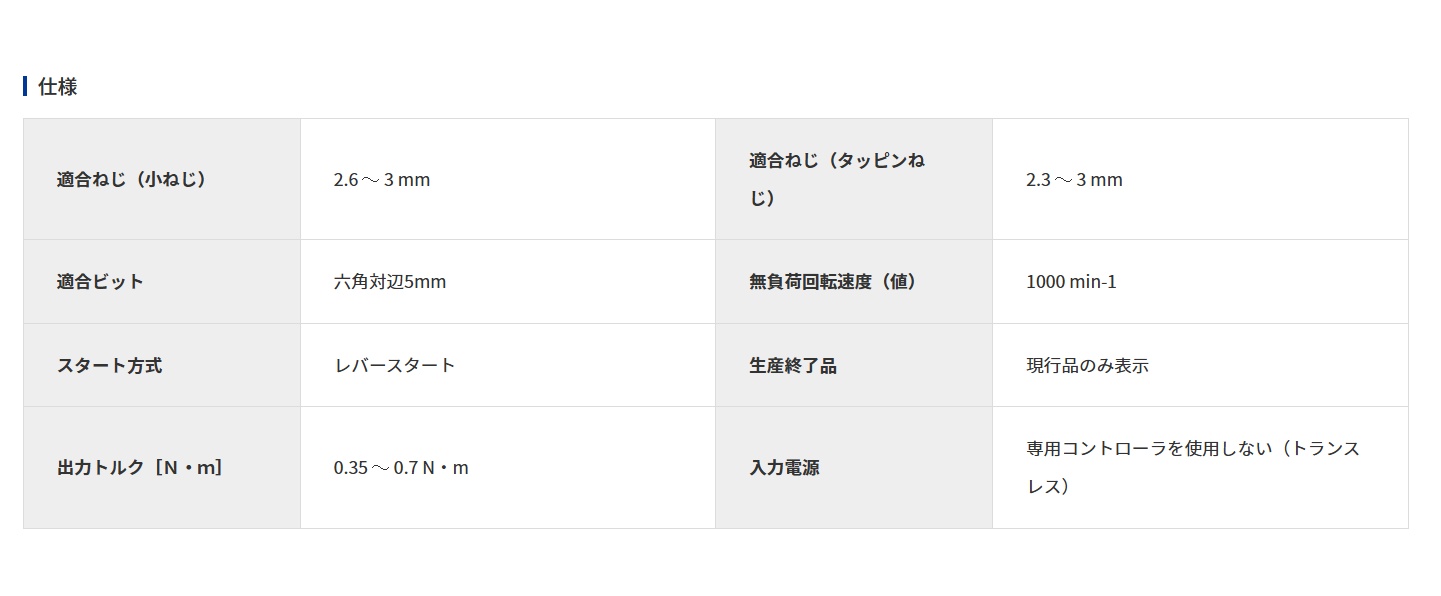Click the 2.6 minimum small-screw size number
Screen dimensions: 1441x596
click(346, 181)
